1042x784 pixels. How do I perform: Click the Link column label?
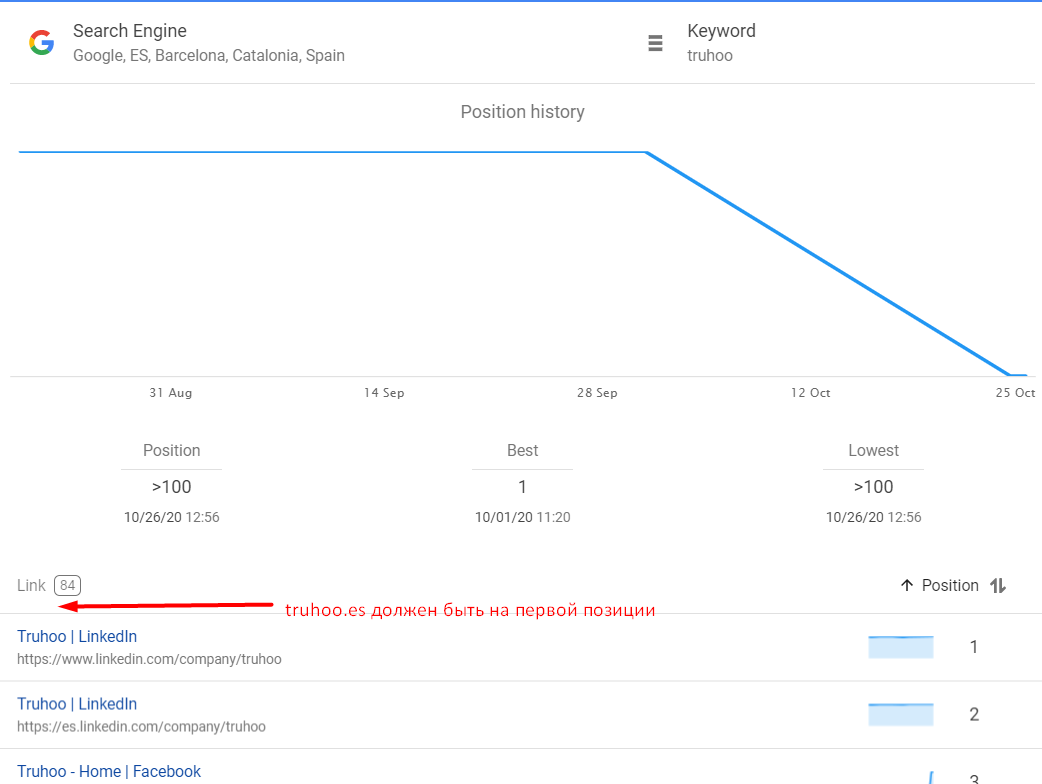pyautogui.click(x=31, y=585)
